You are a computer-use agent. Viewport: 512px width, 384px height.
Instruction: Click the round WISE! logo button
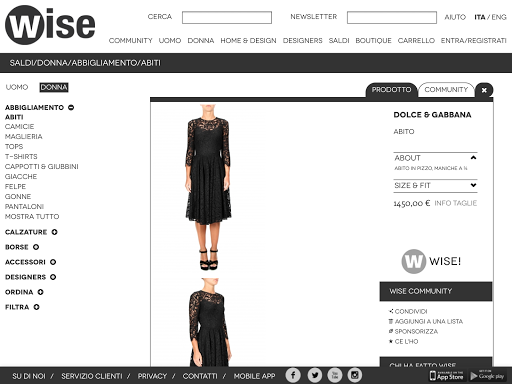(x=414, y=261)
